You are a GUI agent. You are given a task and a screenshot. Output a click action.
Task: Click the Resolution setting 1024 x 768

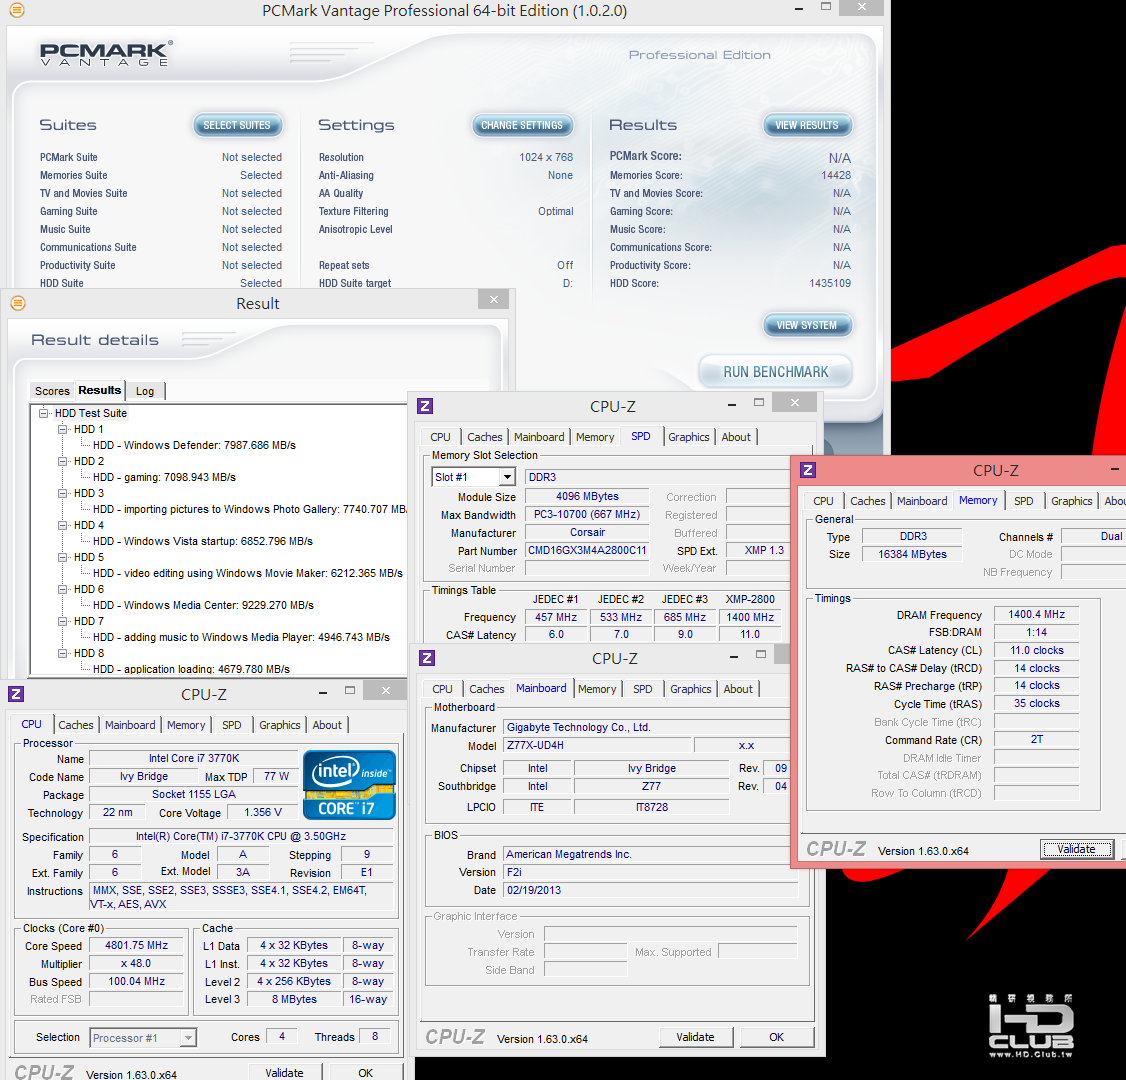point(546,157)
